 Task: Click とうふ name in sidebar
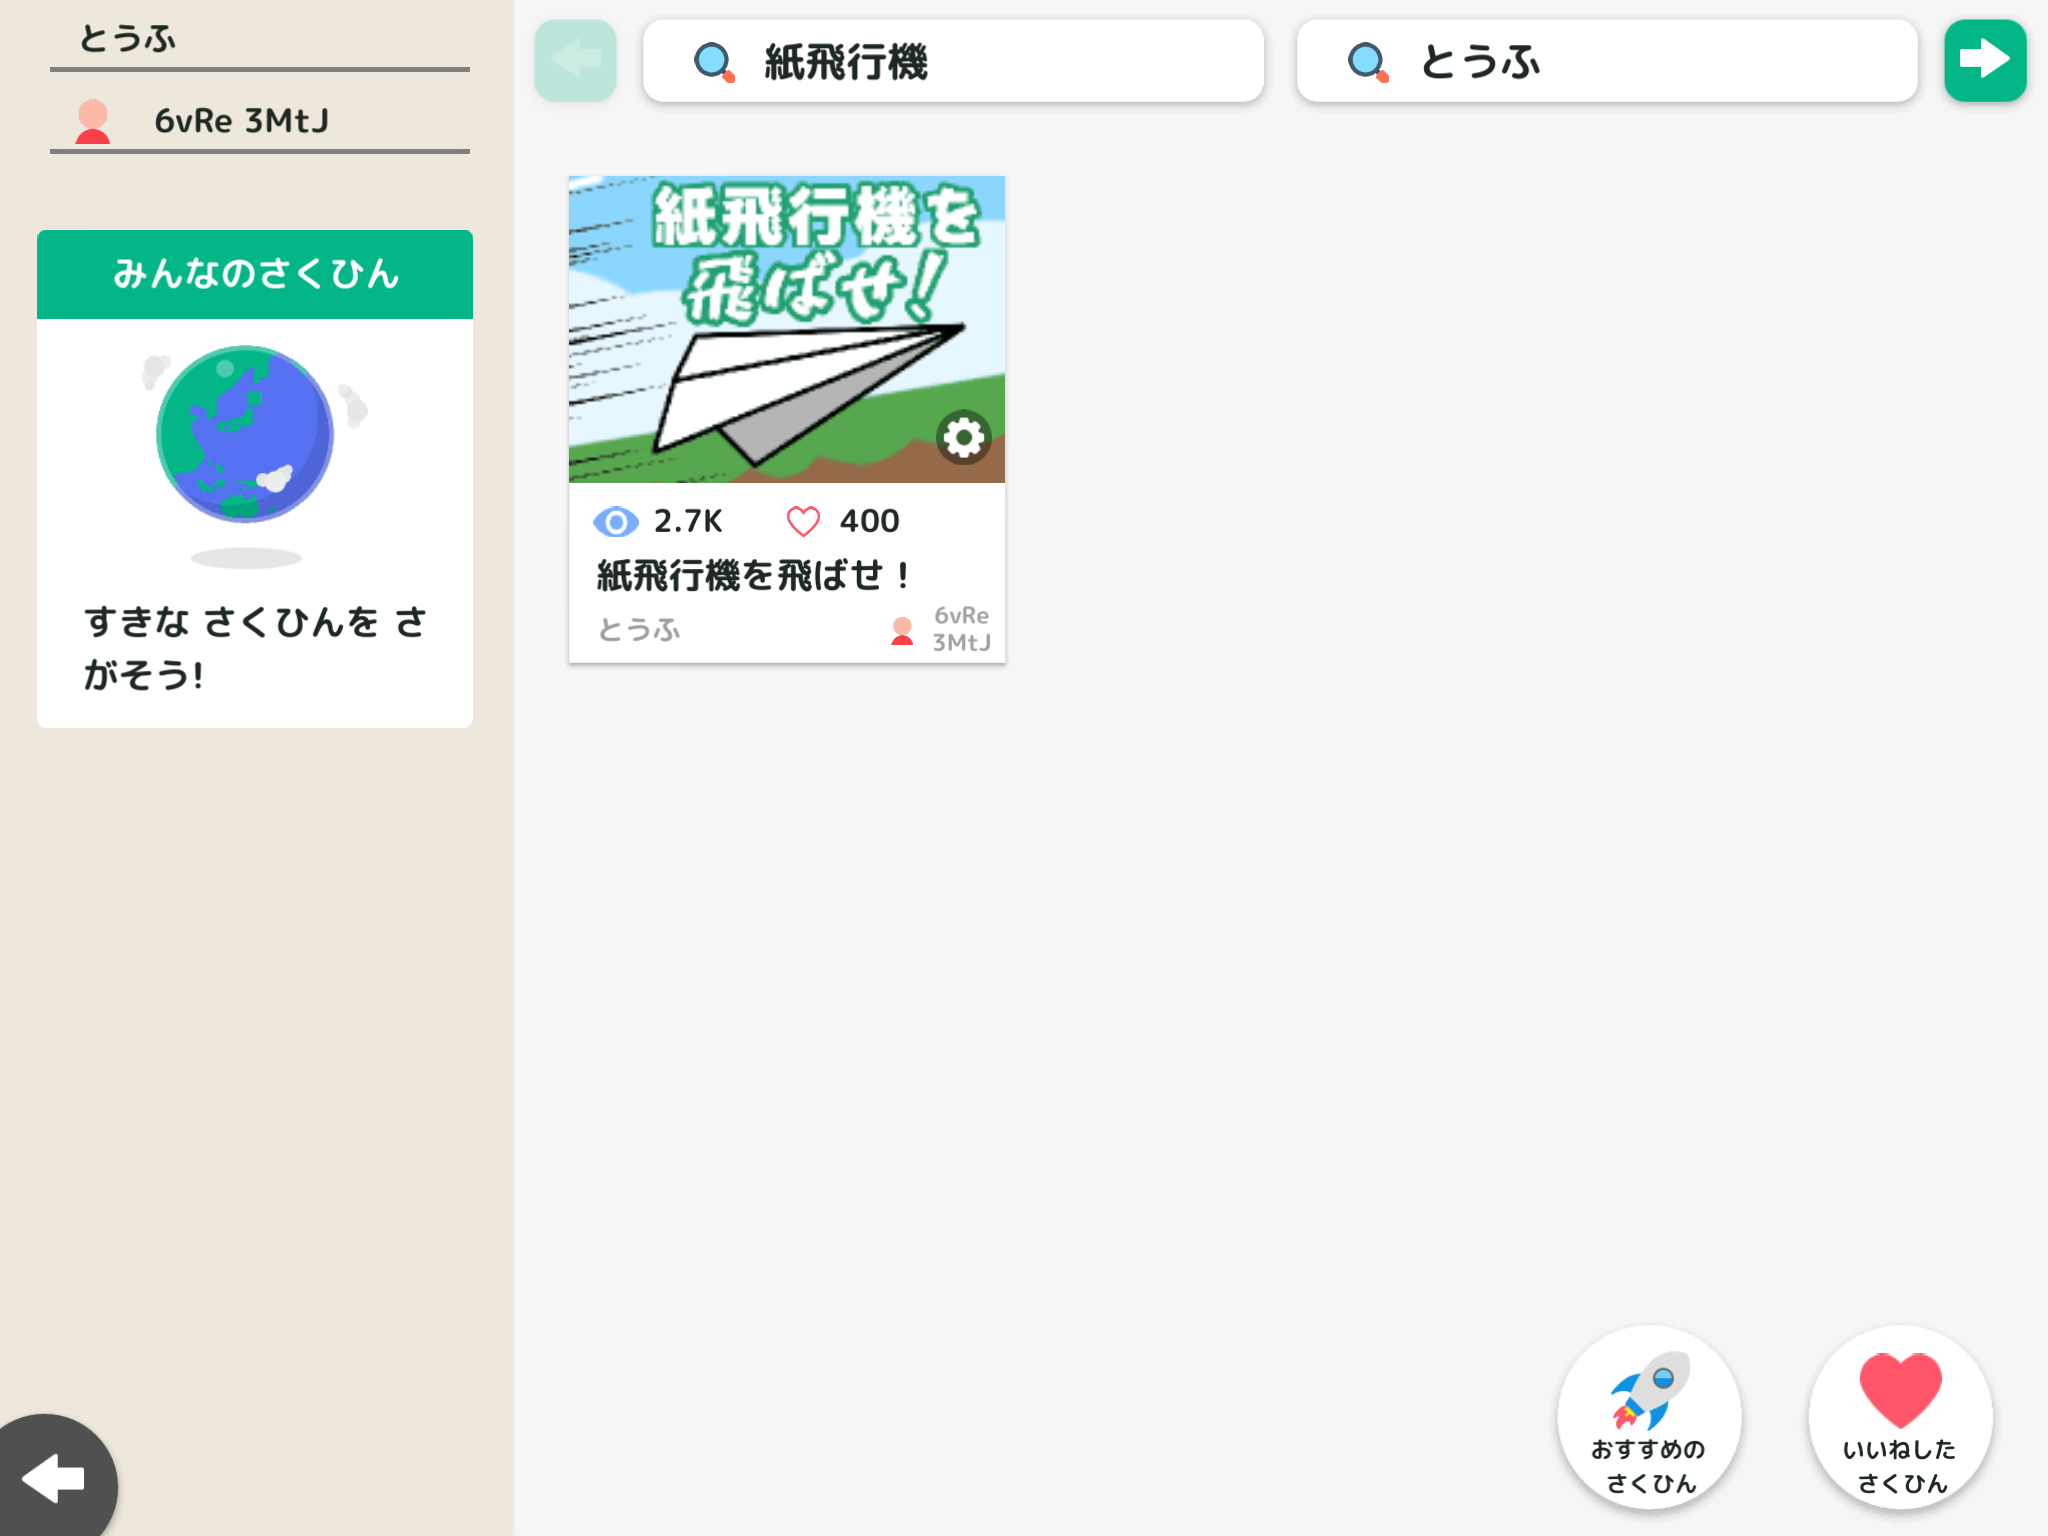[128, 39]
